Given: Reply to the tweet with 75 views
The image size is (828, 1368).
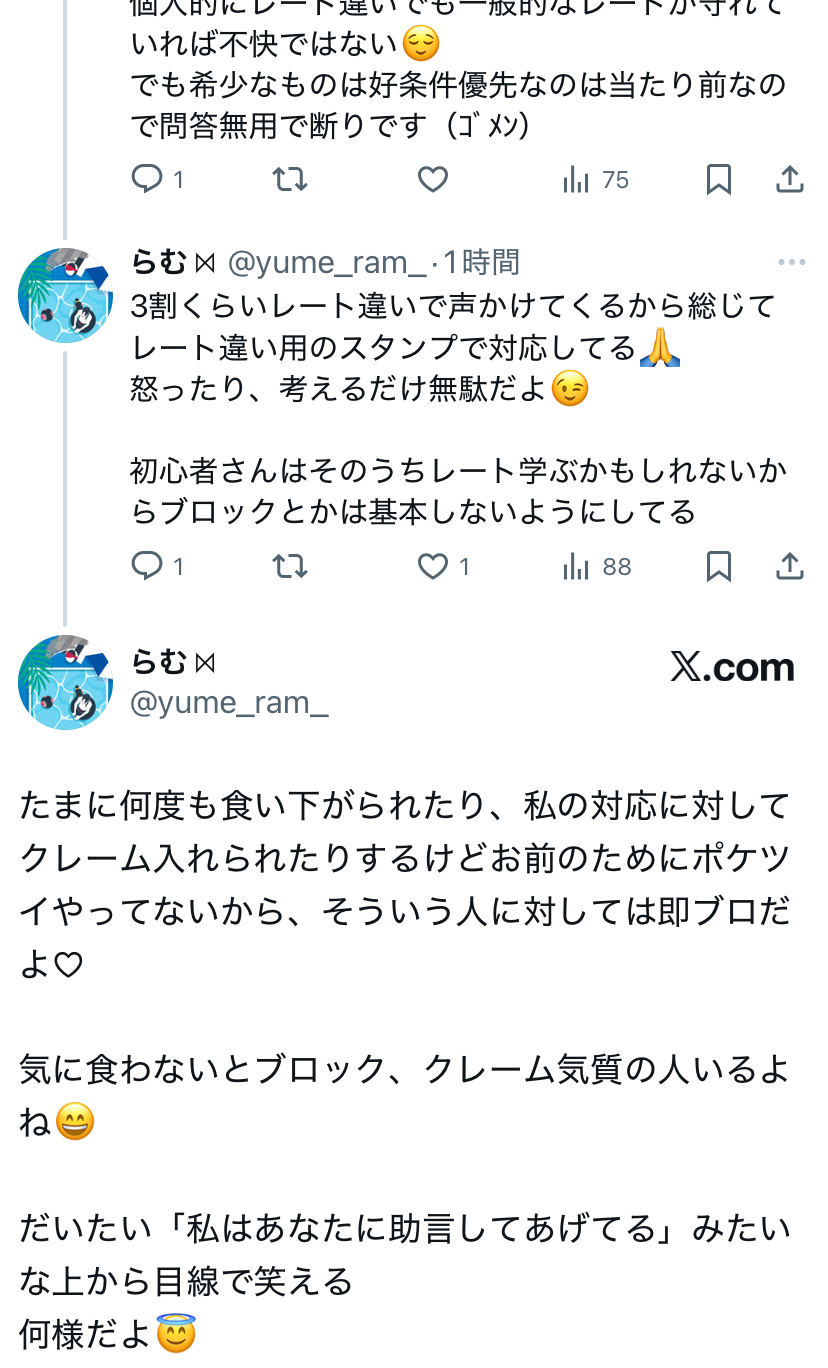Looking at the screenshot, I should click(x=148, y=180).
